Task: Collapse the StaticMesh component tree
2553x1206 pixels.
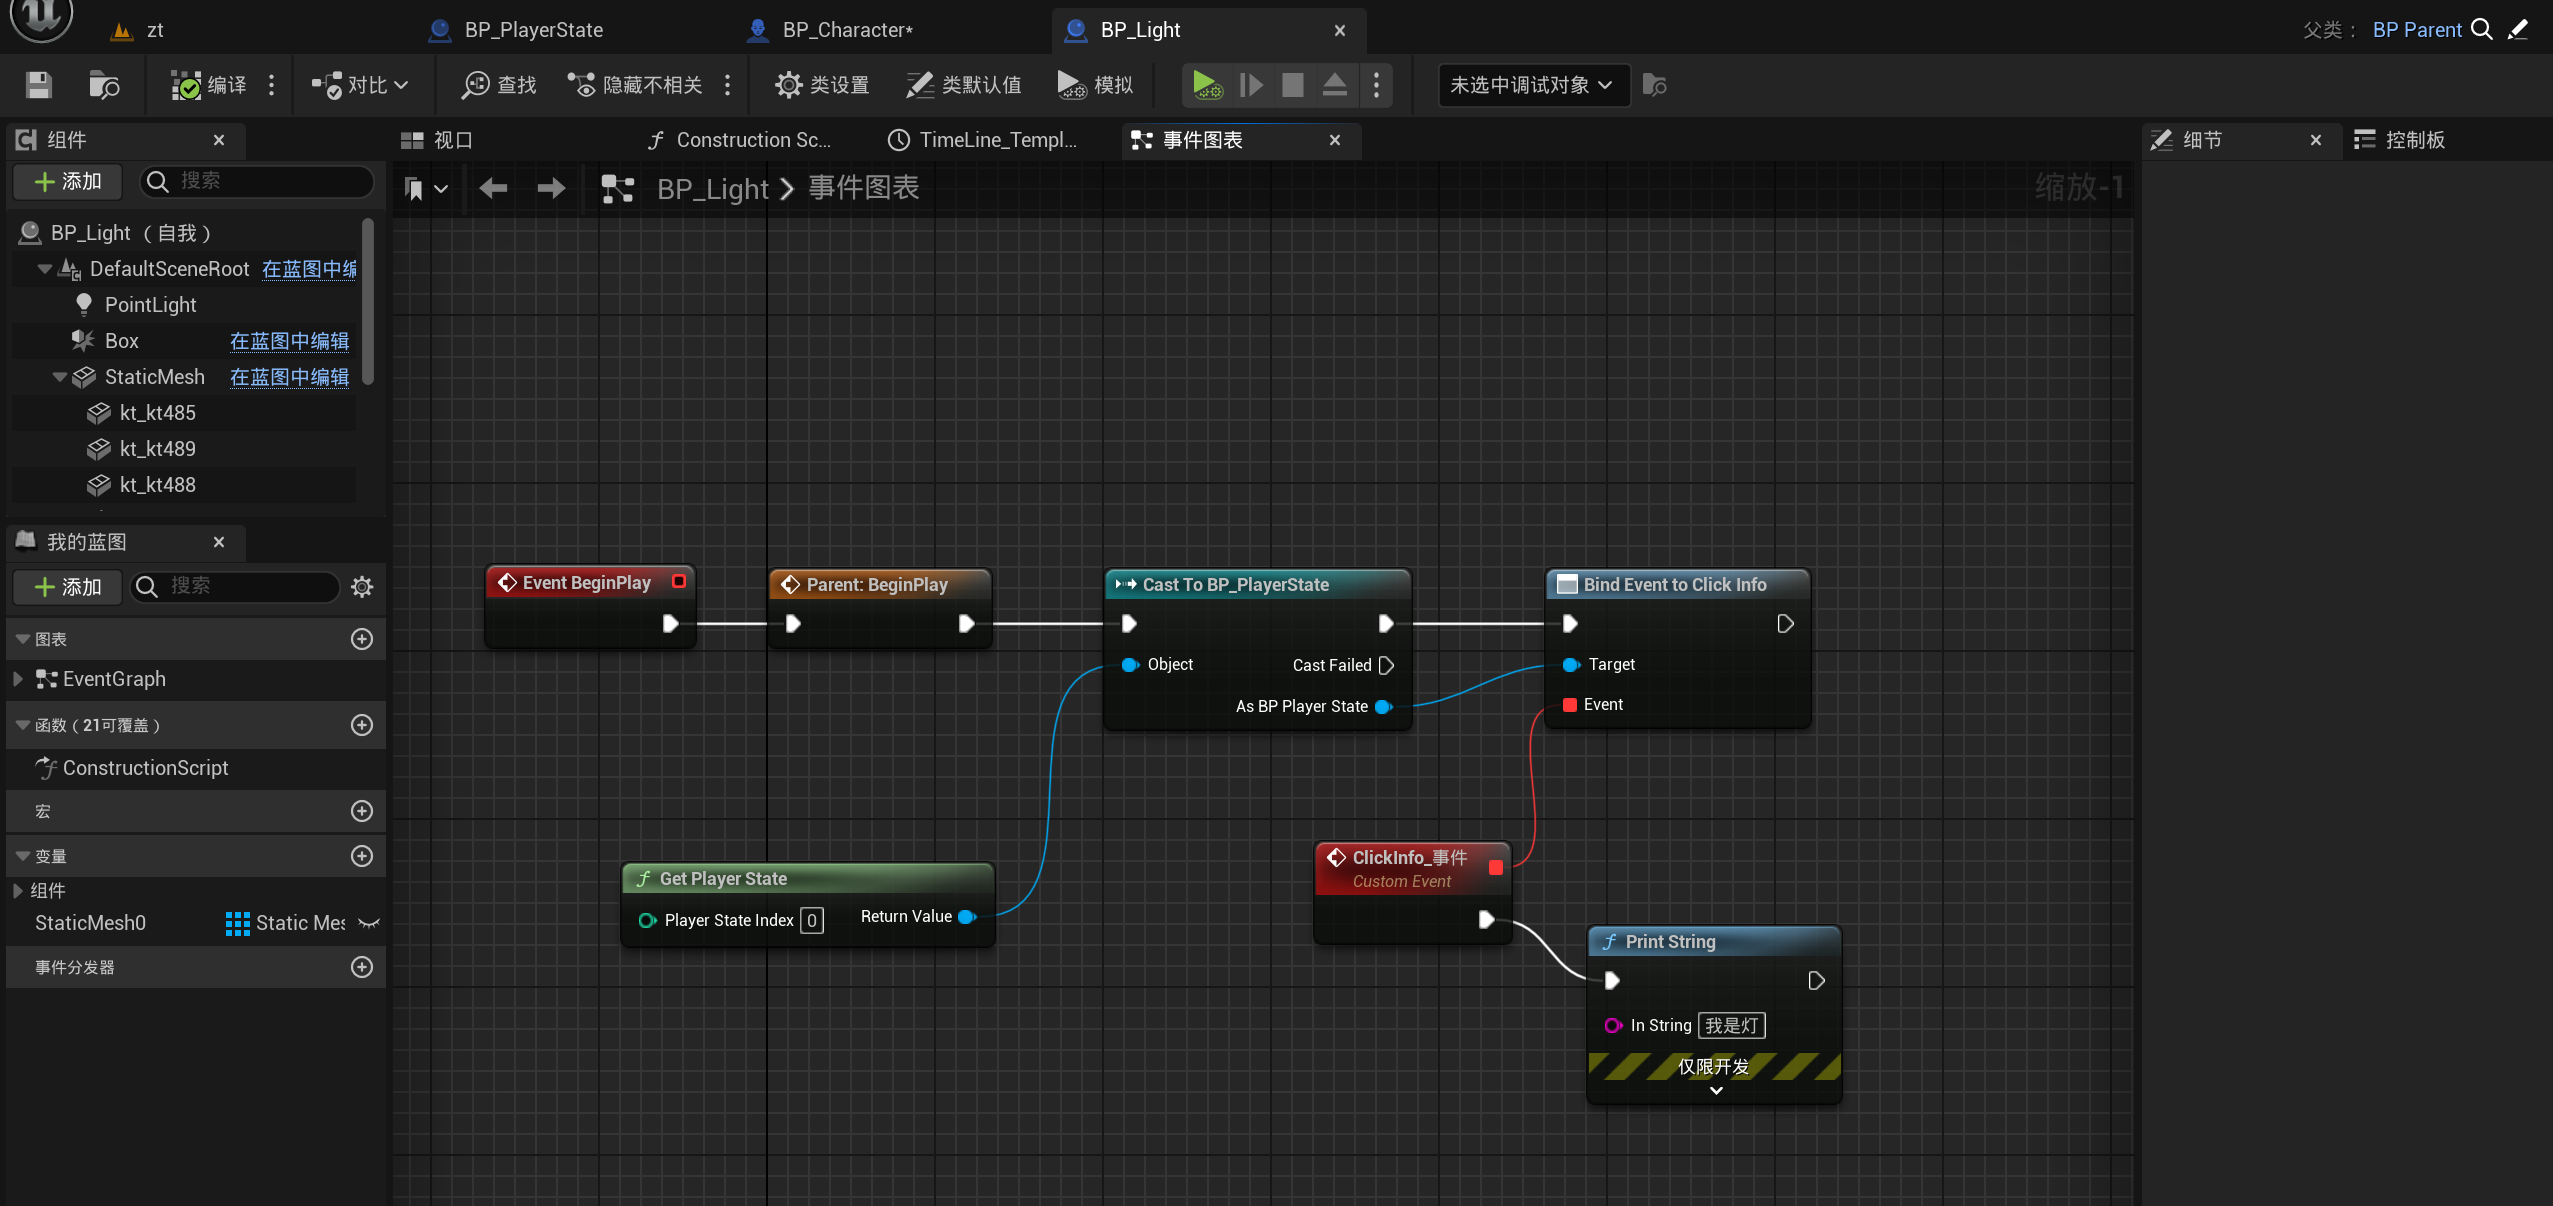Action: pos(60,377)
